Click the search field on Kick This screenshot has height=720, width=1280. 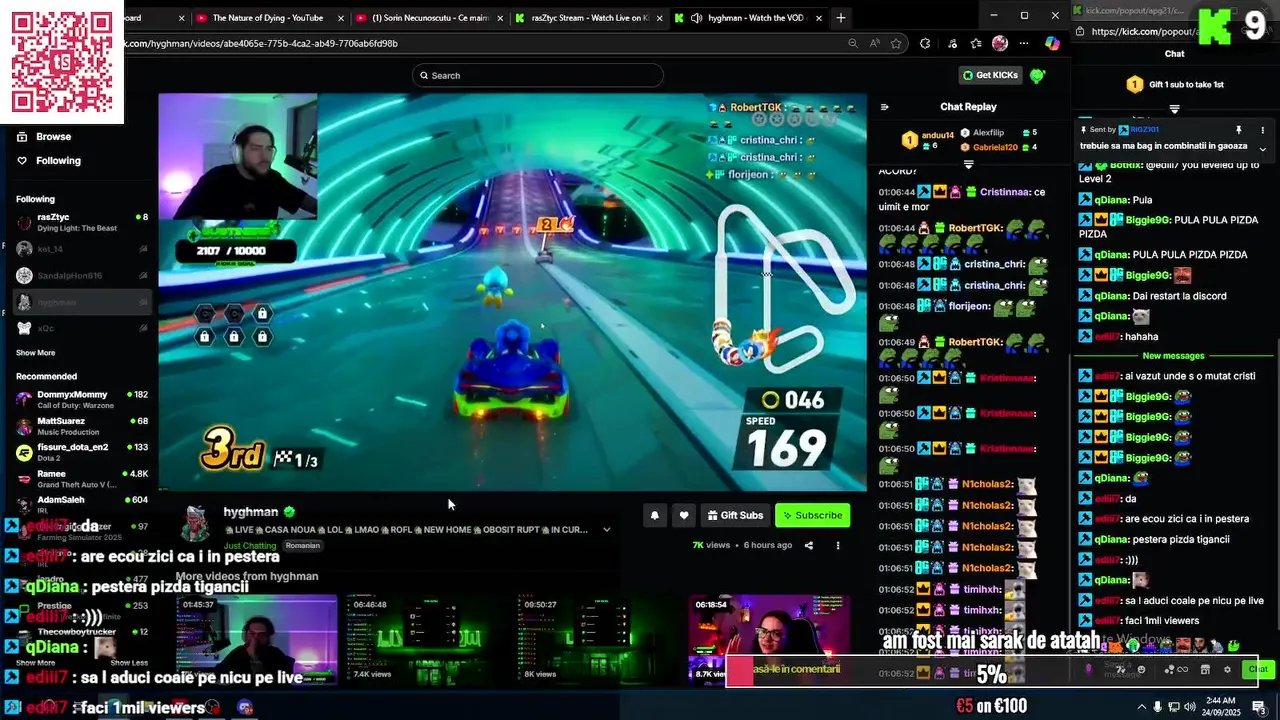(538, 75)
